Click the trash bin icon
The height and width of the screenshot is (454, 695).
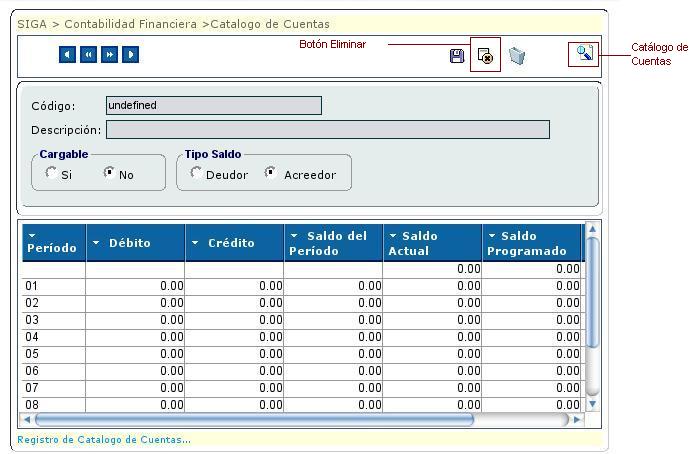pos(516,56)
